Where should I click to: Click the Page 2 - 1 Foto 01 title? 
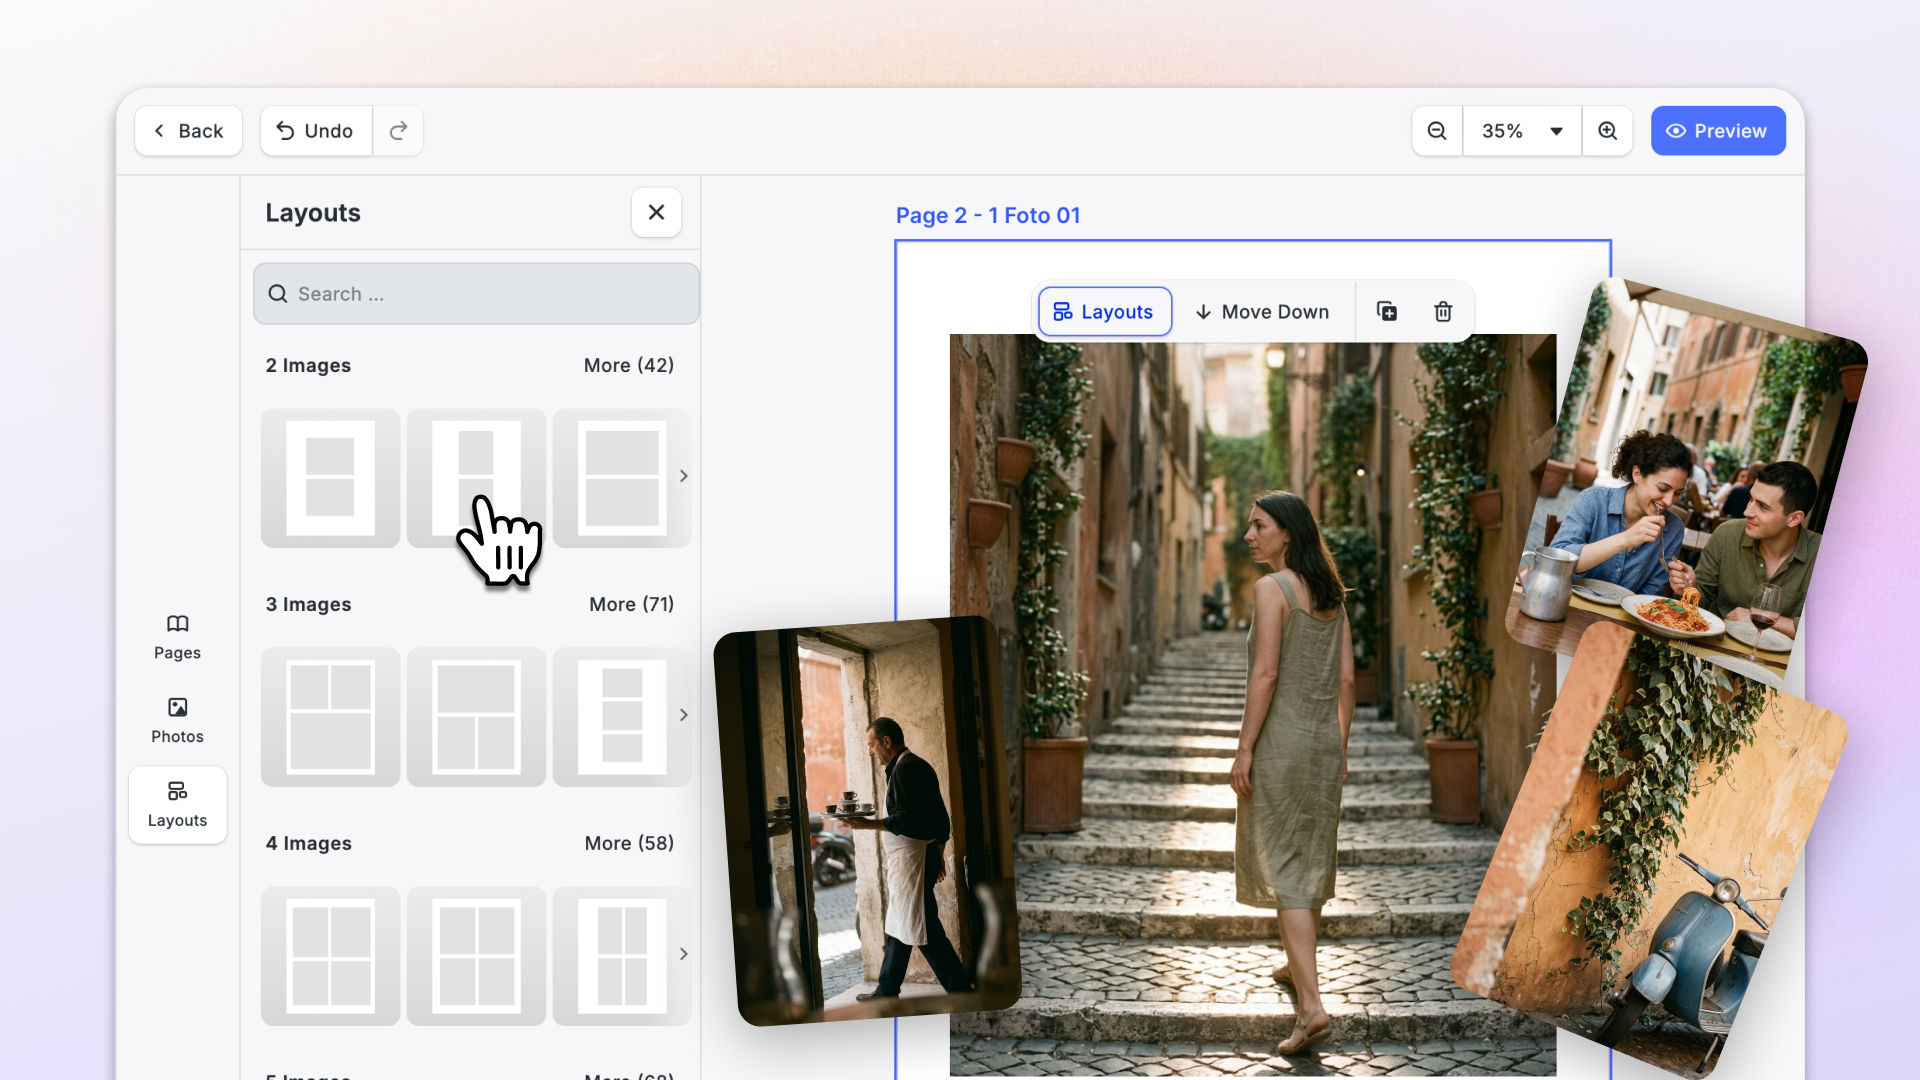tap(988, 215)
